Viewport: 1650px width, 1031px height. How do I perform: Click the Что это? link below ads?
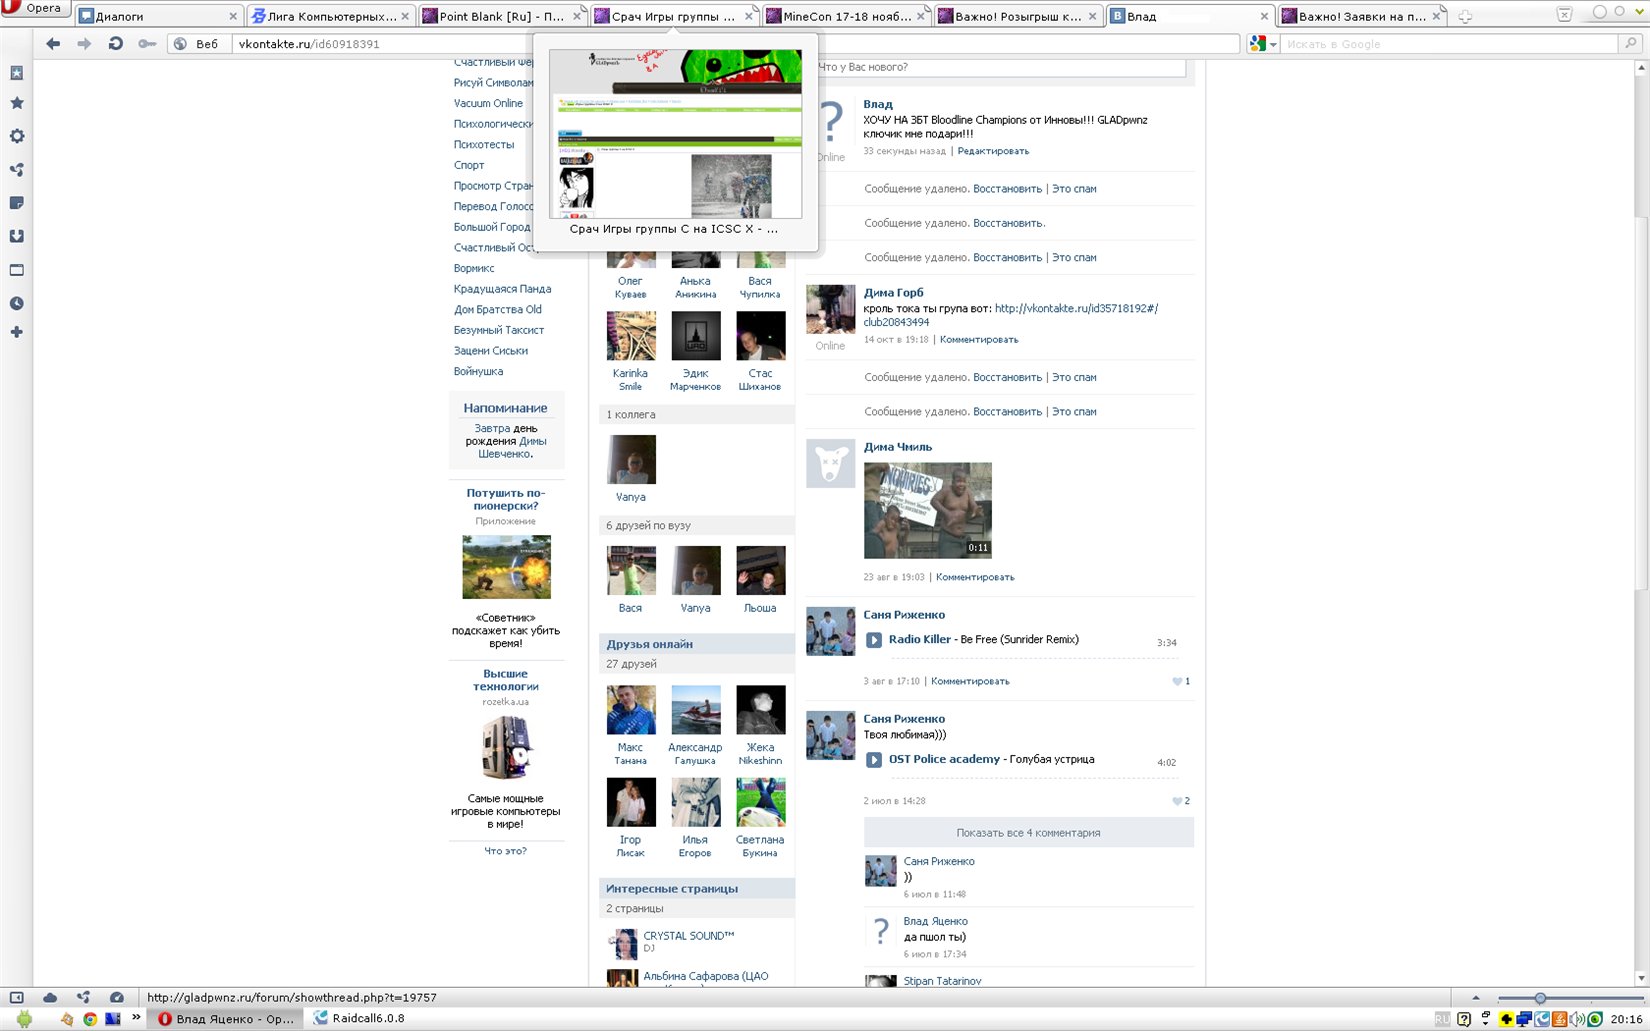505,851
